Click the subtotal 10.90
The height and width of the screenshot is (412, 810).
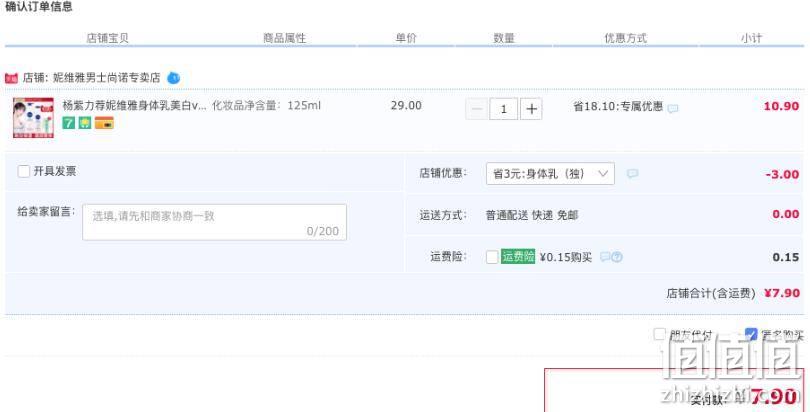pos(781,106)
